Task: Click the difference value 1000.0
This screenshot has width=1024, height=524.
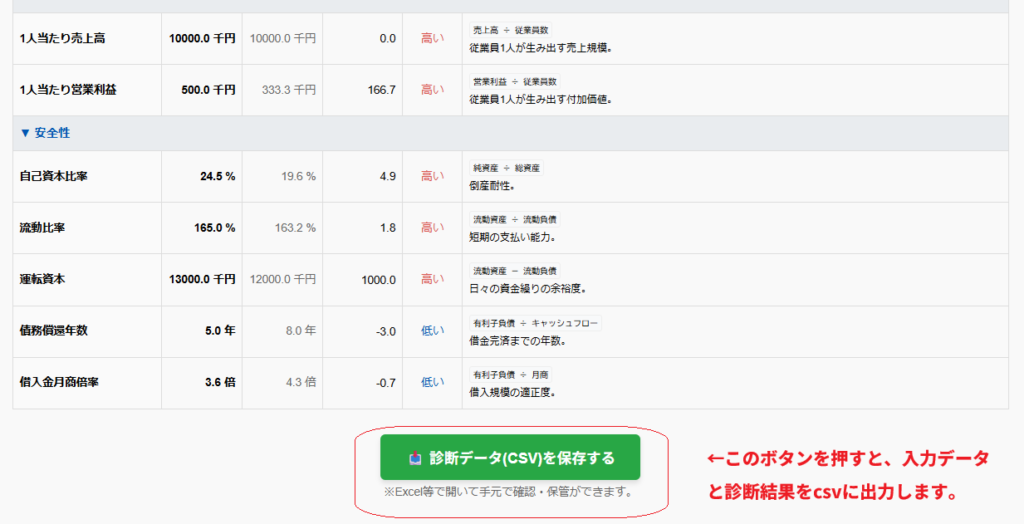Action: 379,280
